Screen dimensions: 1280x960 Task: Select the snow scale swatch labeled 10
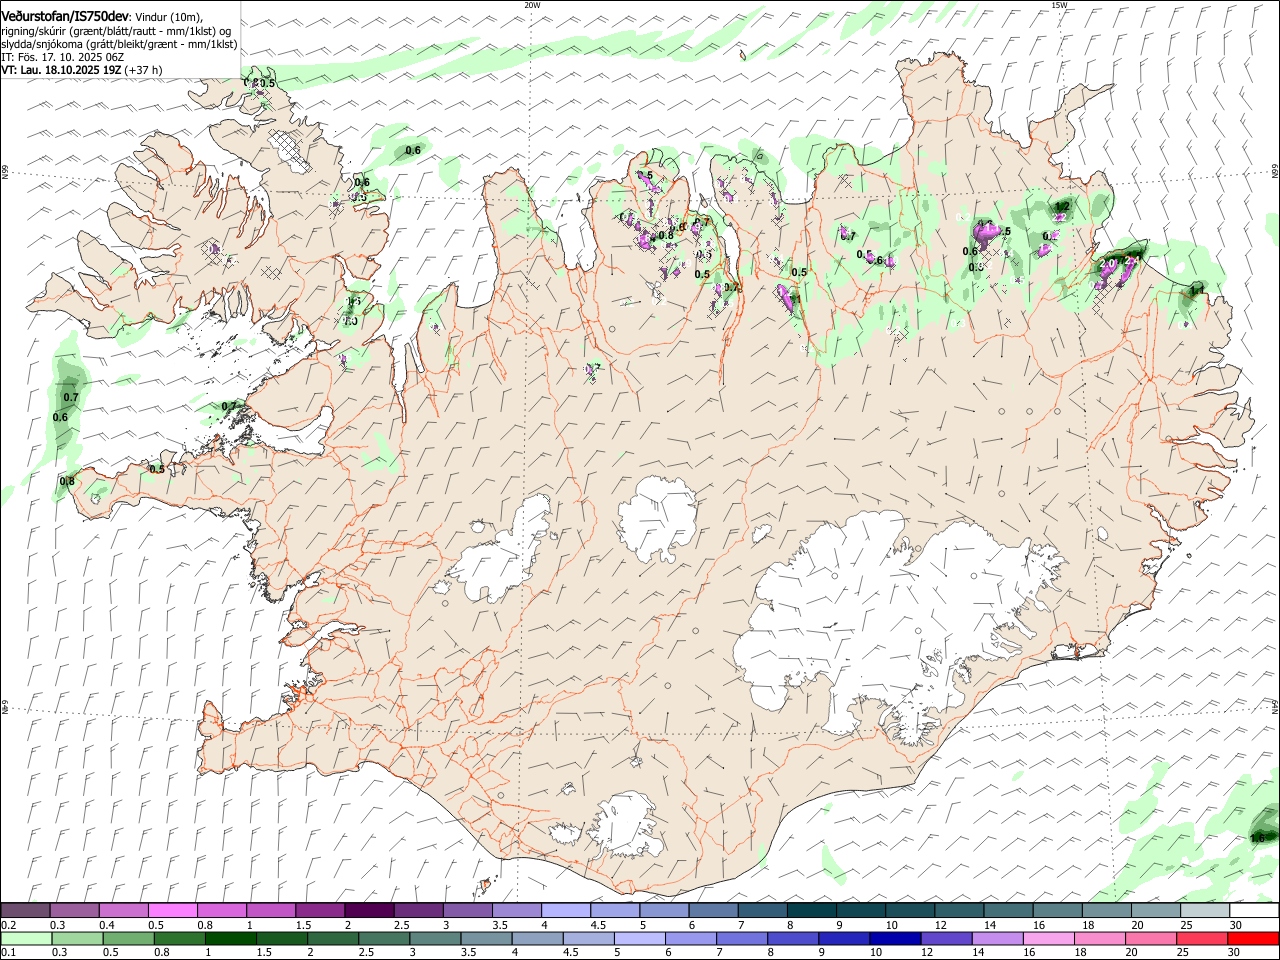pyautogui.click(x=910, y=911)
